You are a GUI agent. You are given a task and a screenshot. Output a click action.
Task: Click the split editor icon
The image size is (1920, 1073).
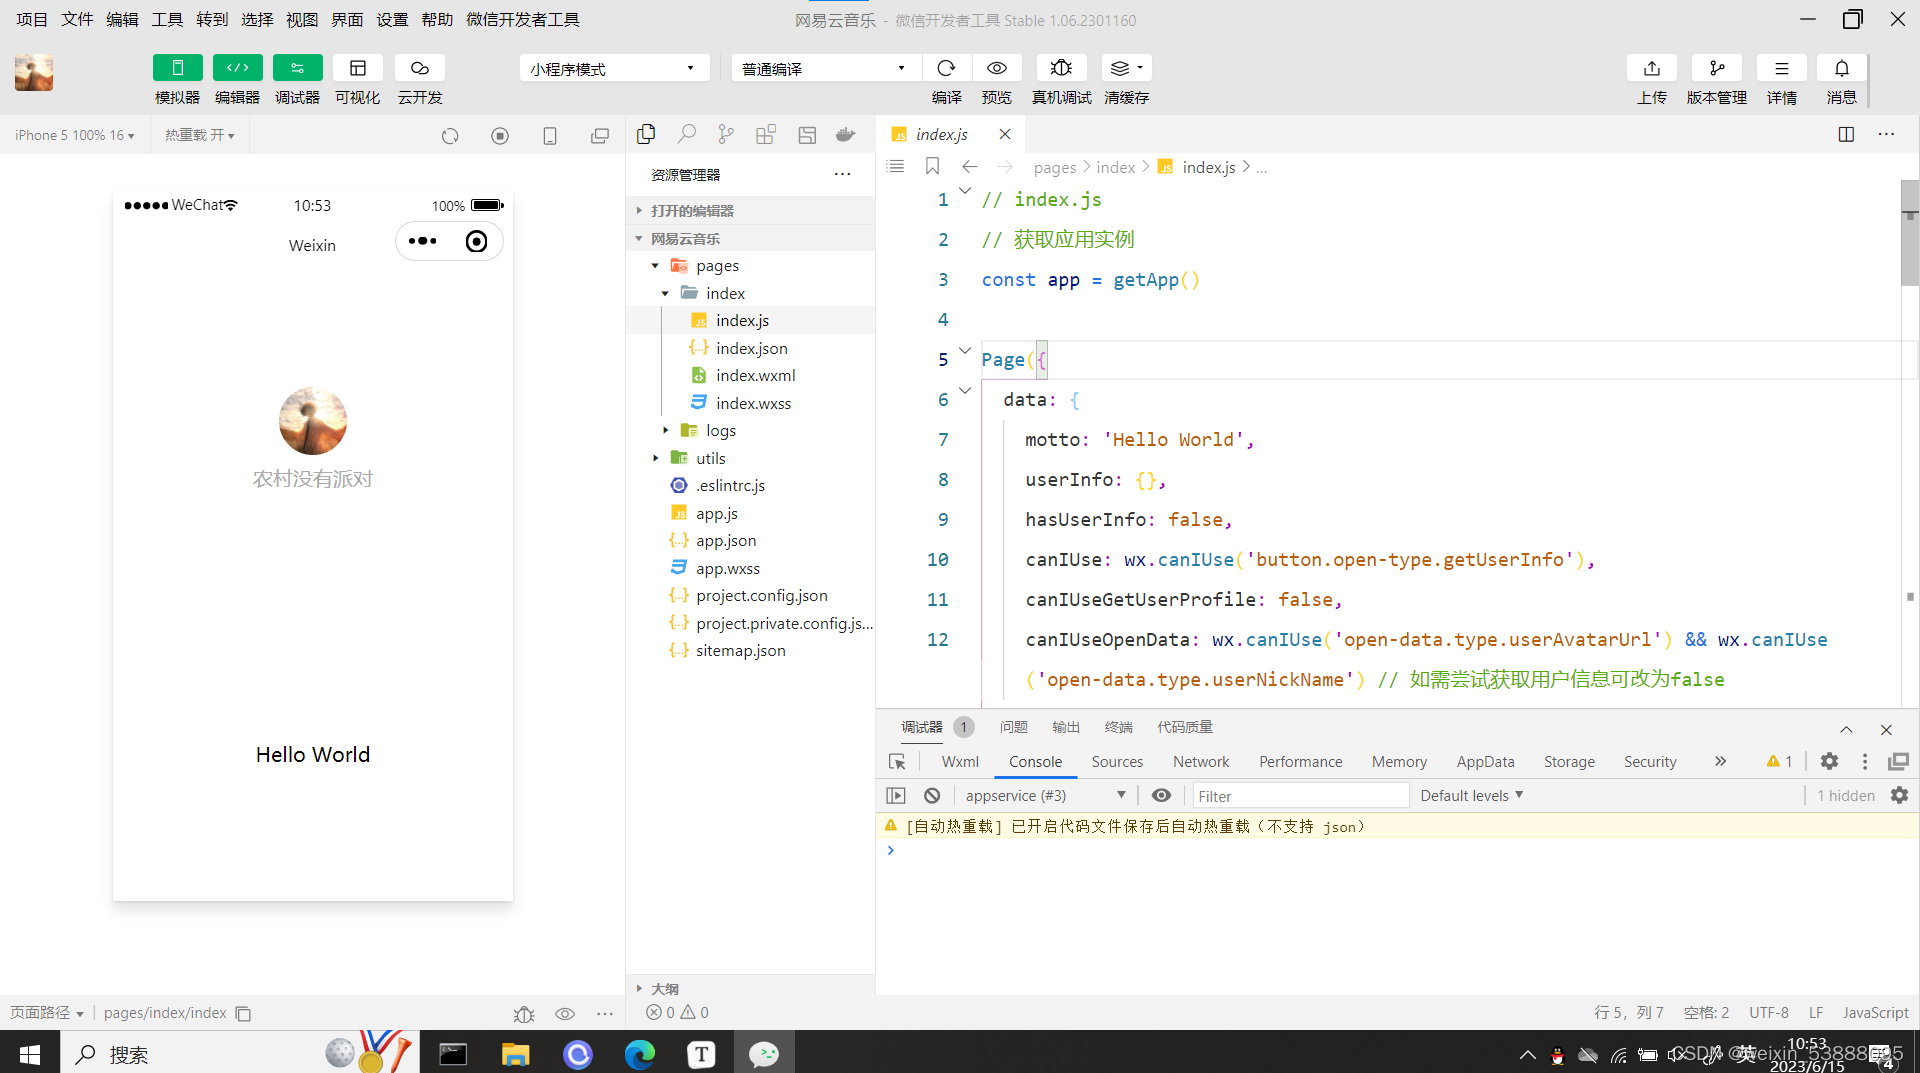pos(1846,134)
